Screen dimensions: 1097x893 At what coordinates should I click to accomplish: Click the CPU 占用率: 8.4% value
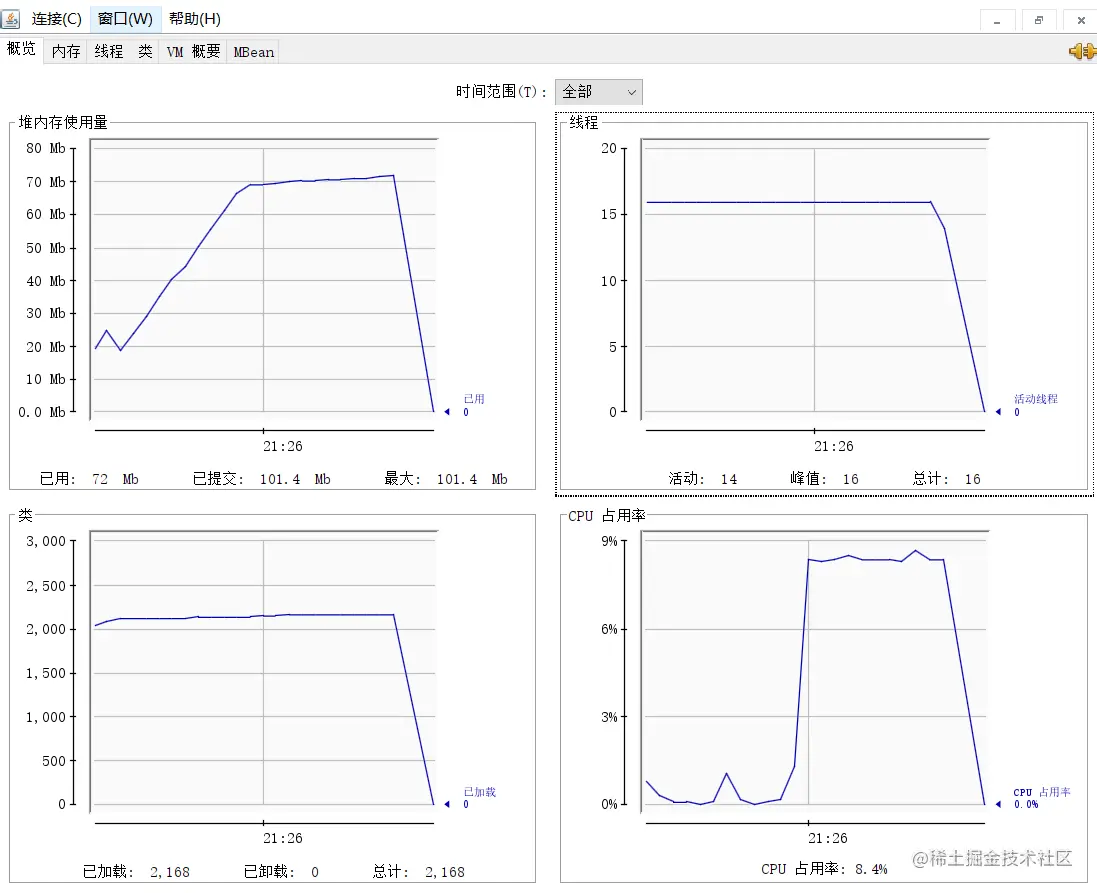[824, 869]
